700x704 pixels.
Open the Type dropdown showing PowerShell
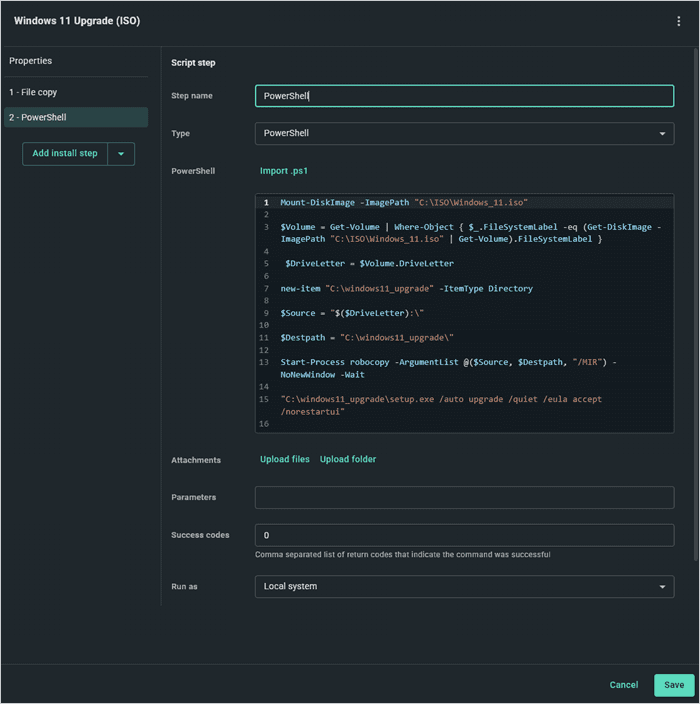[464, 133]
